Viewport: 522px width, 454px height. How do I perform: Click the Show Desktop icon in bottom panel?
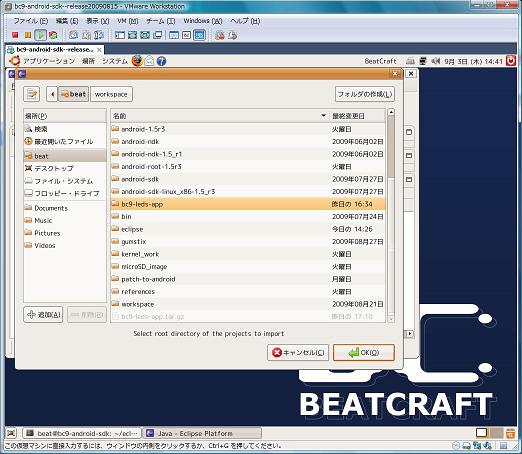pos(11,433)
